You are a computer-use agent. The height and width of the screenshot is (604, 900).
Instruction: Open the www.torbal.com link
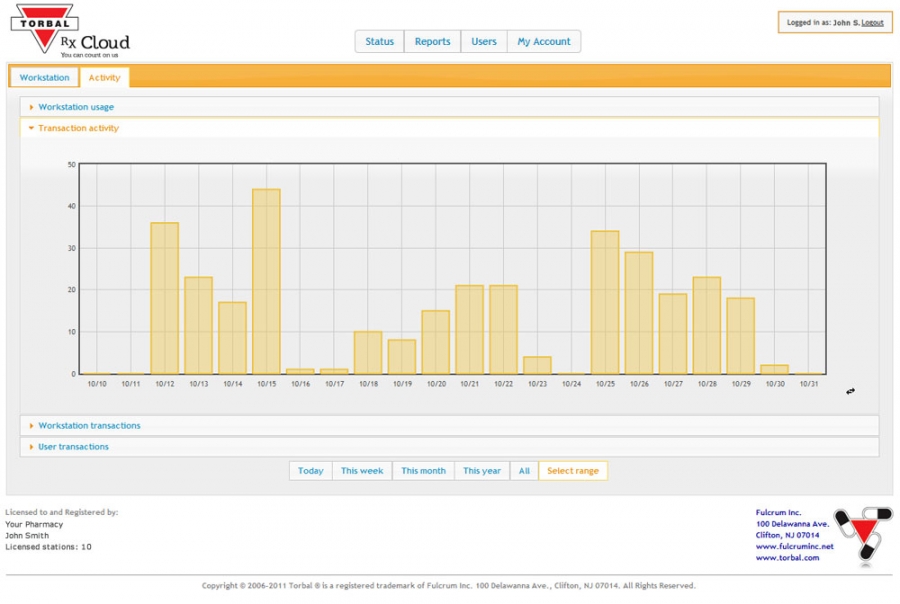point(788,557)
